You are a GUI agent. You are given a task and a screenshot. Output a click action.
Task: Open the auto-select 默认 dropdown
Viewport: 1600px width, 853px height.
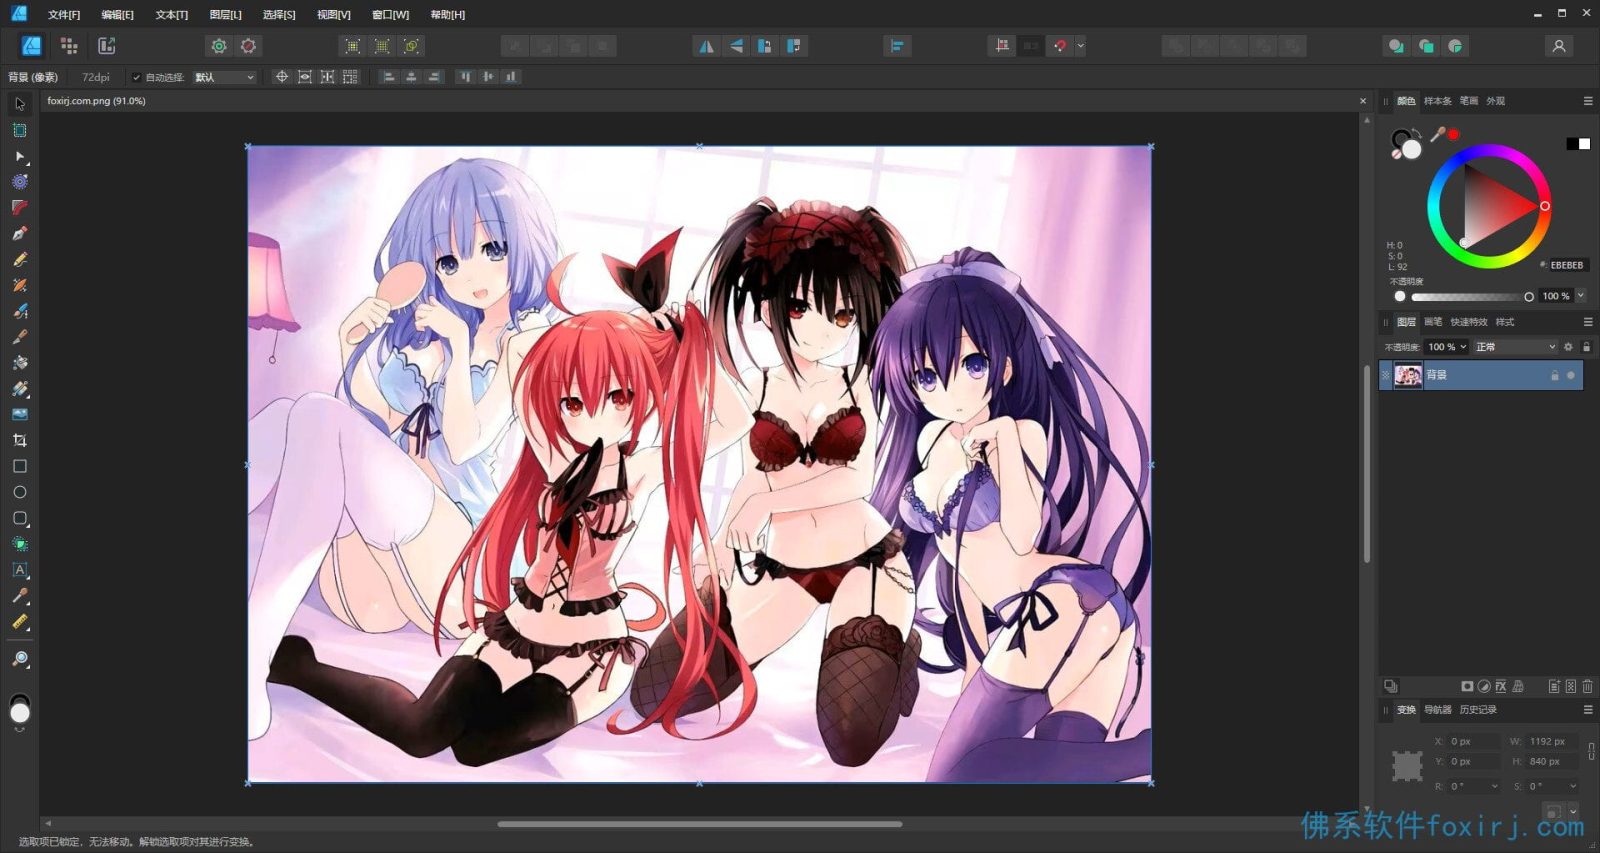tap(225, 77)
